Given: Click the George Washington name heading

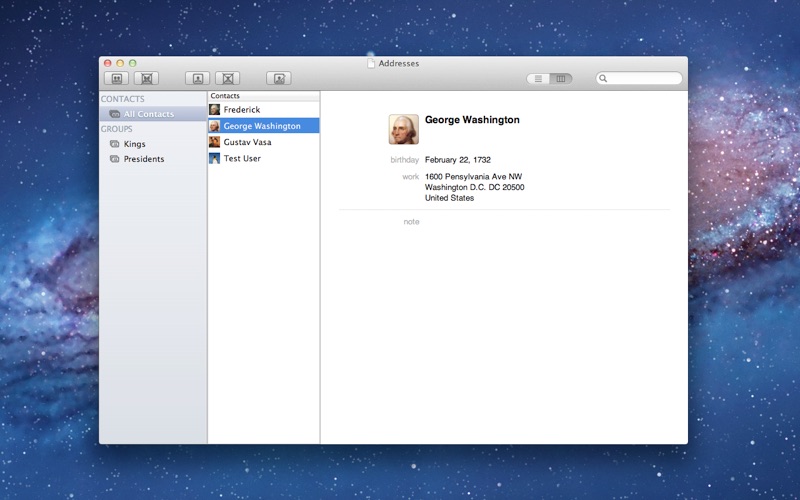Looking at the screenshot, I should click(472, 119).
